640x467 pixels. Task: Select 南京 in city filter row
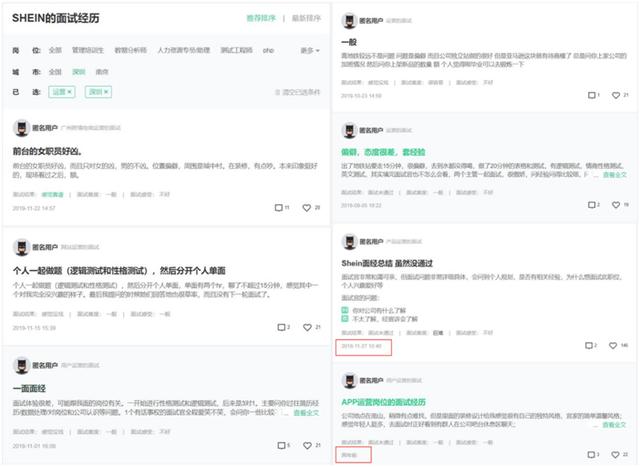coord(102,72)
